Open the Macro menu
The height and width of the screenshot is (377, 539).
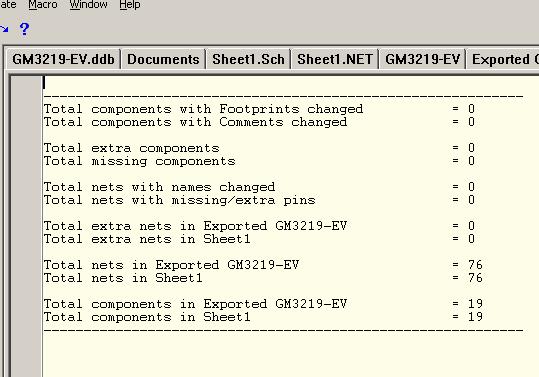tap(43, 4)
